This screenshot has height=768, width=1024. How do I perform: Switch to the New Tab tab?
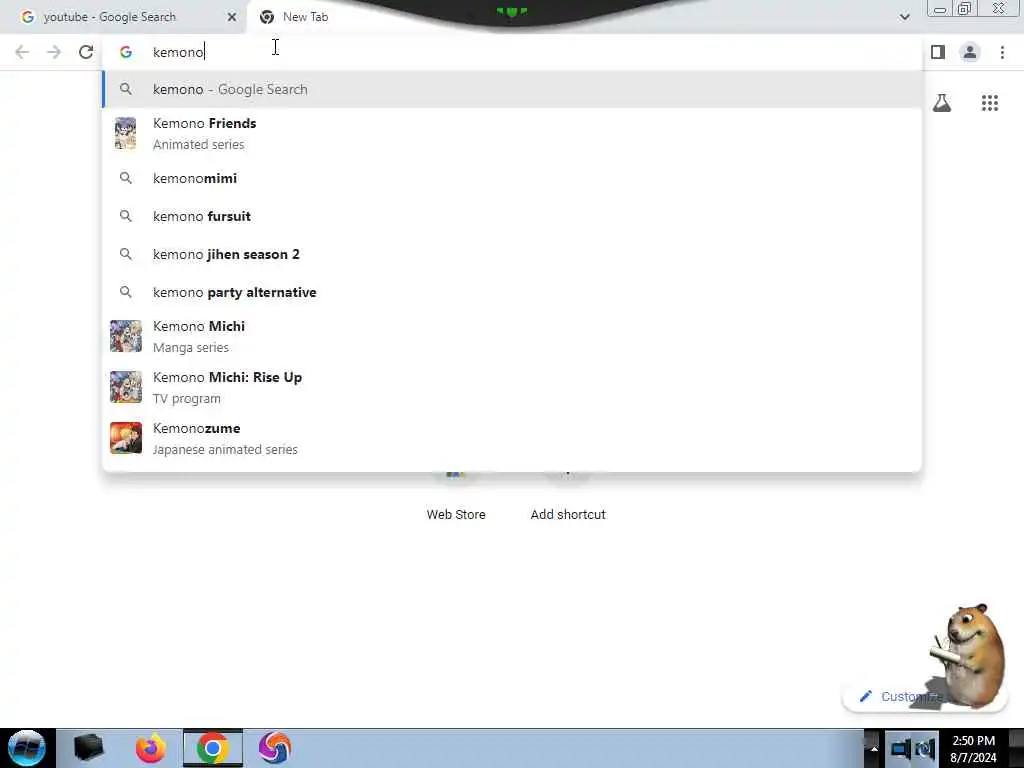(366, 17)
